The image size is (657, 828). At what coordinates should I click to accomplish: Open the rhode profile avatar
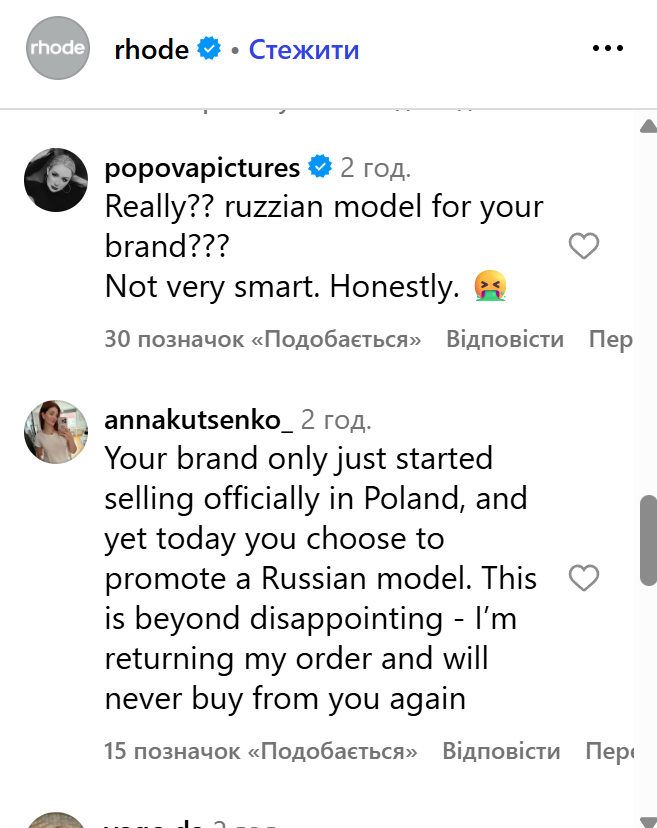[x=57, y=47]
